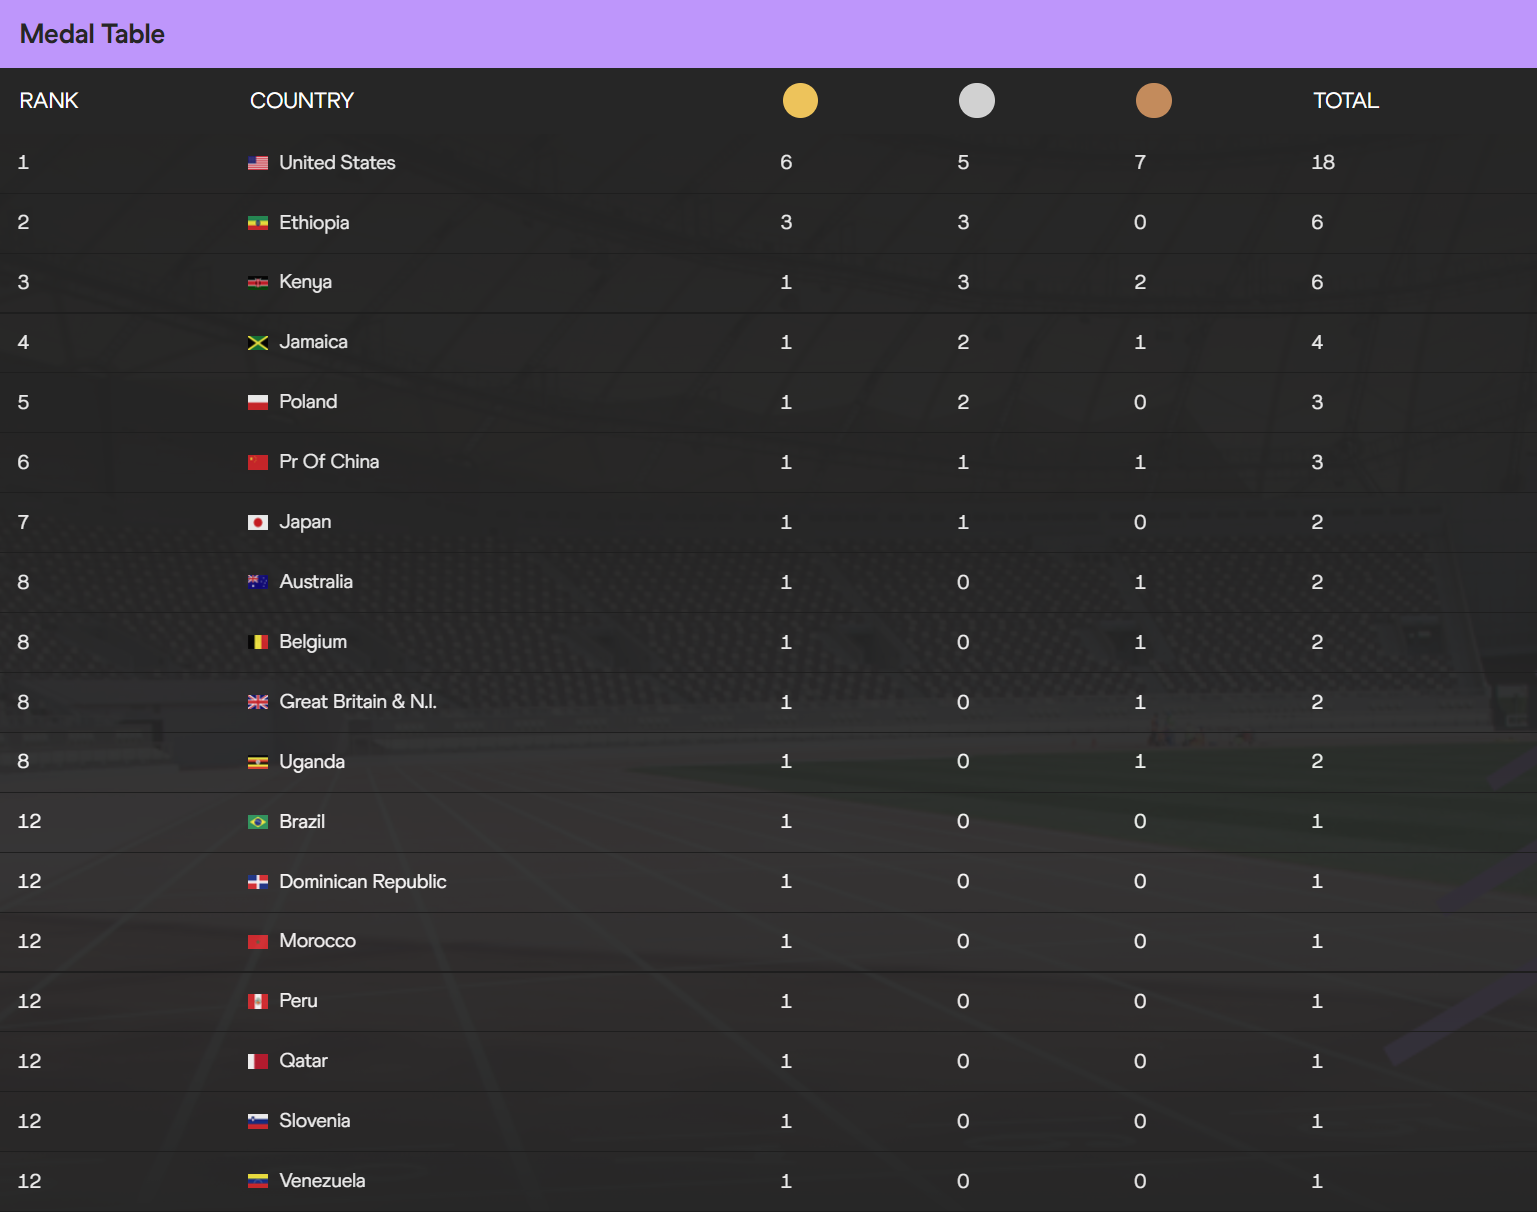The width and height of the screenshot is (1537, 1212).
Task: Click the Venezuela flag icon
Action: coord(258,1181)
